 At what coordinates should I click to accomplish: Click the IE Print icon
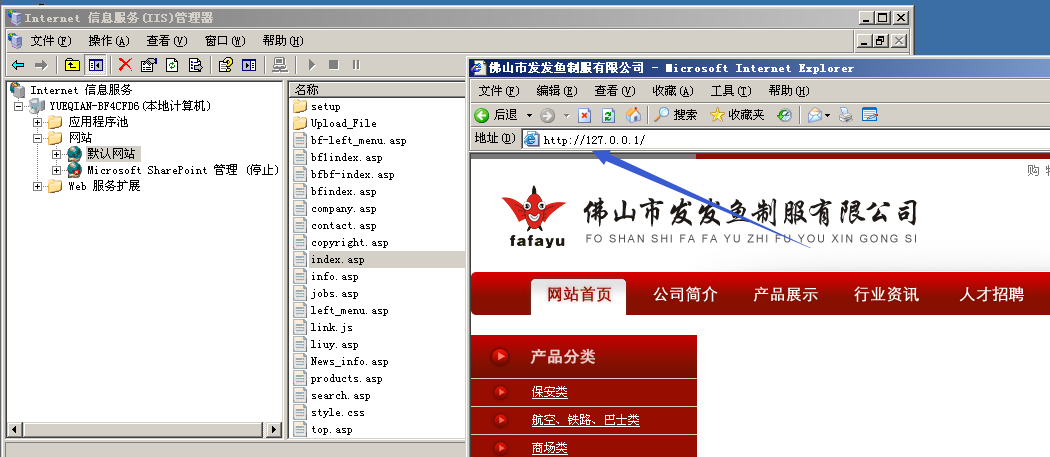pos(846,115)
